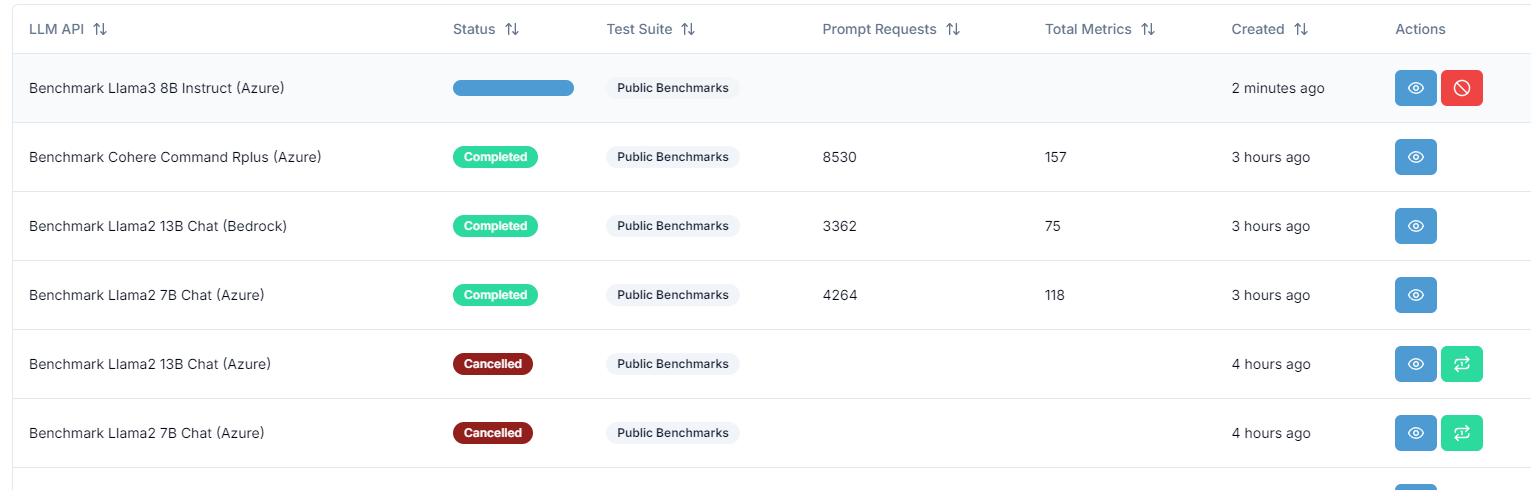The height and width of the screenshot is (490, 1531).
Task: Click total metrics value 157
Action: tap(1056, 157)
